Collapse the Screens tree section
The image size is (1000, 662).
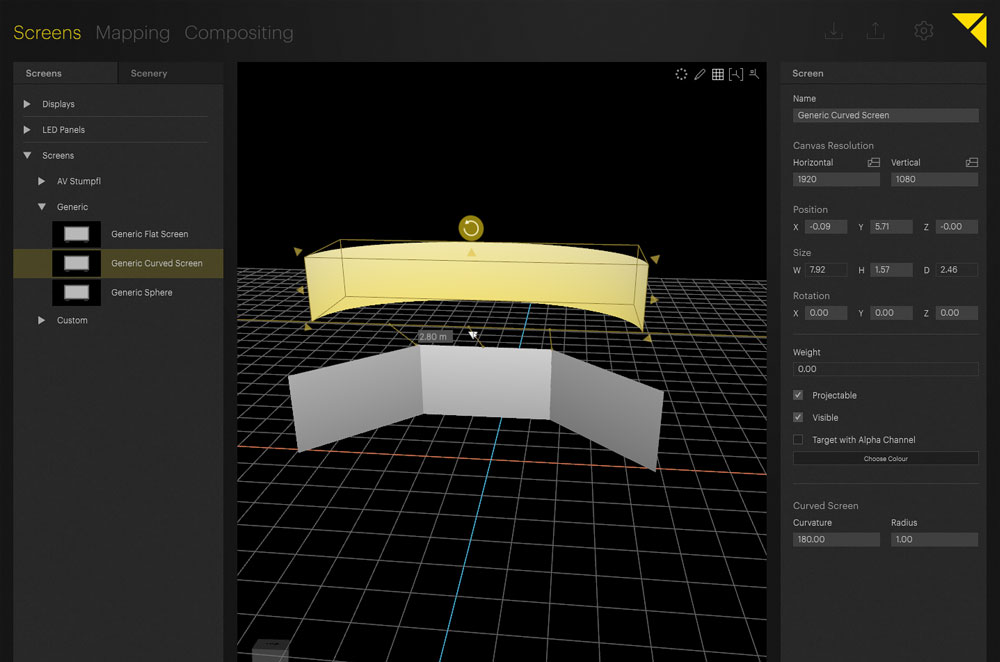[x=24, y=155]
